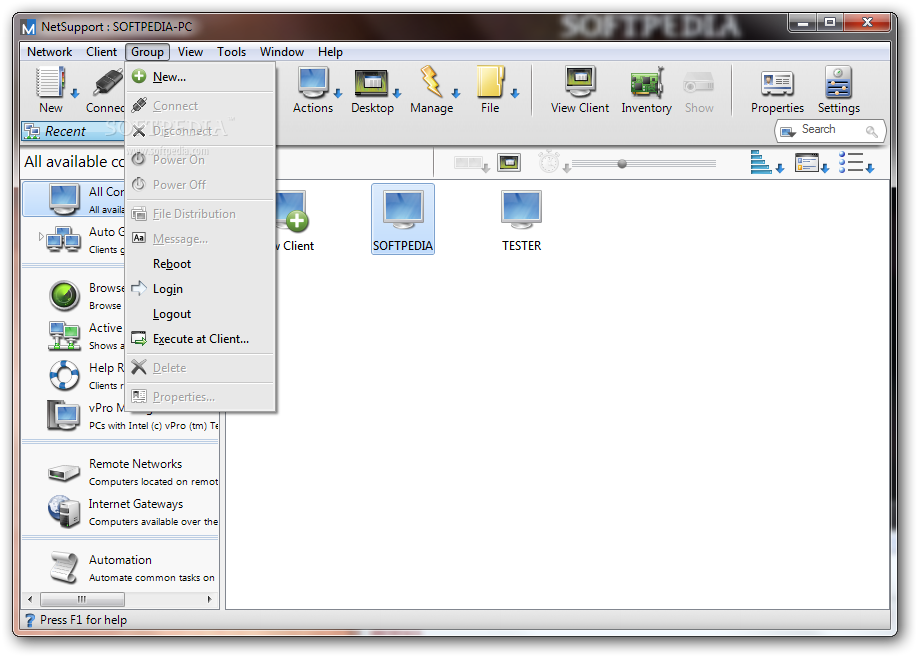Click in the Search input field

(x=830, y=131)
